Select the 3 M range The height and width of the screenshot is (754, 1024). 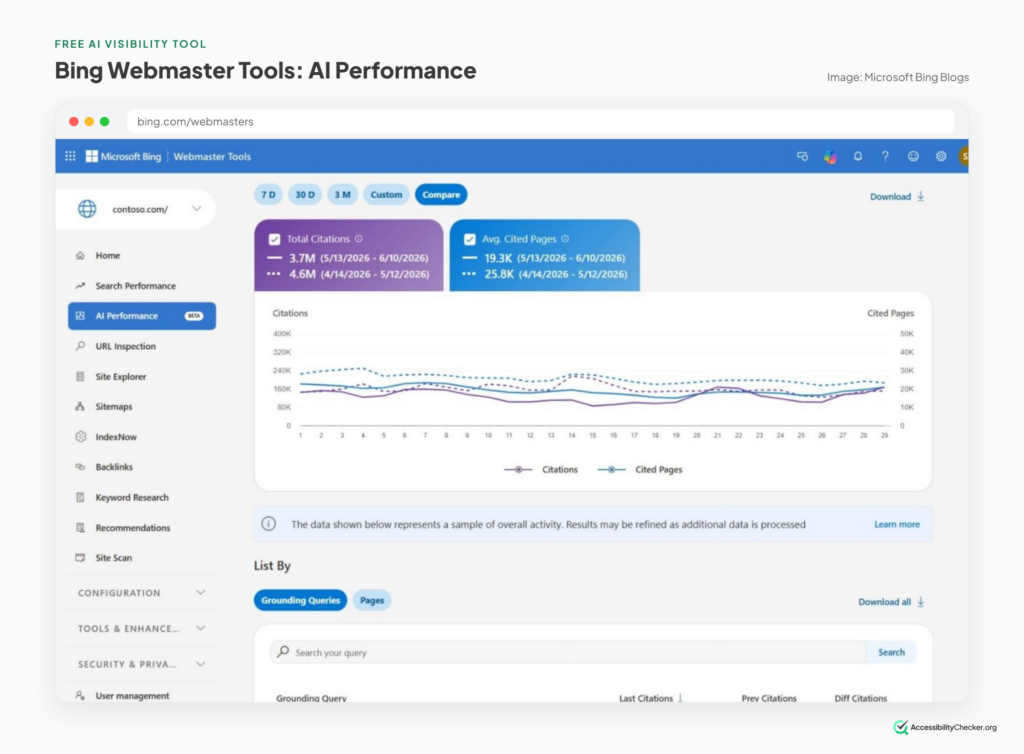[342, 195]
